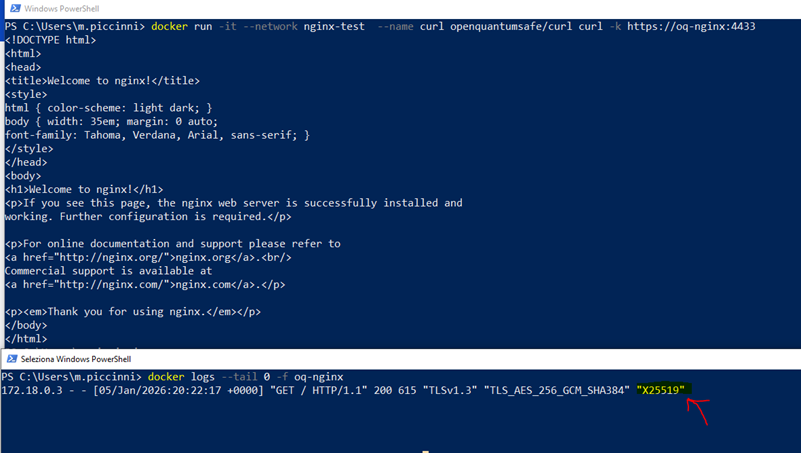This screenshot has width=801, height=453.
Task: Click the "GET / HTTP/1.1" request text
Action: [x=320, y=390]
